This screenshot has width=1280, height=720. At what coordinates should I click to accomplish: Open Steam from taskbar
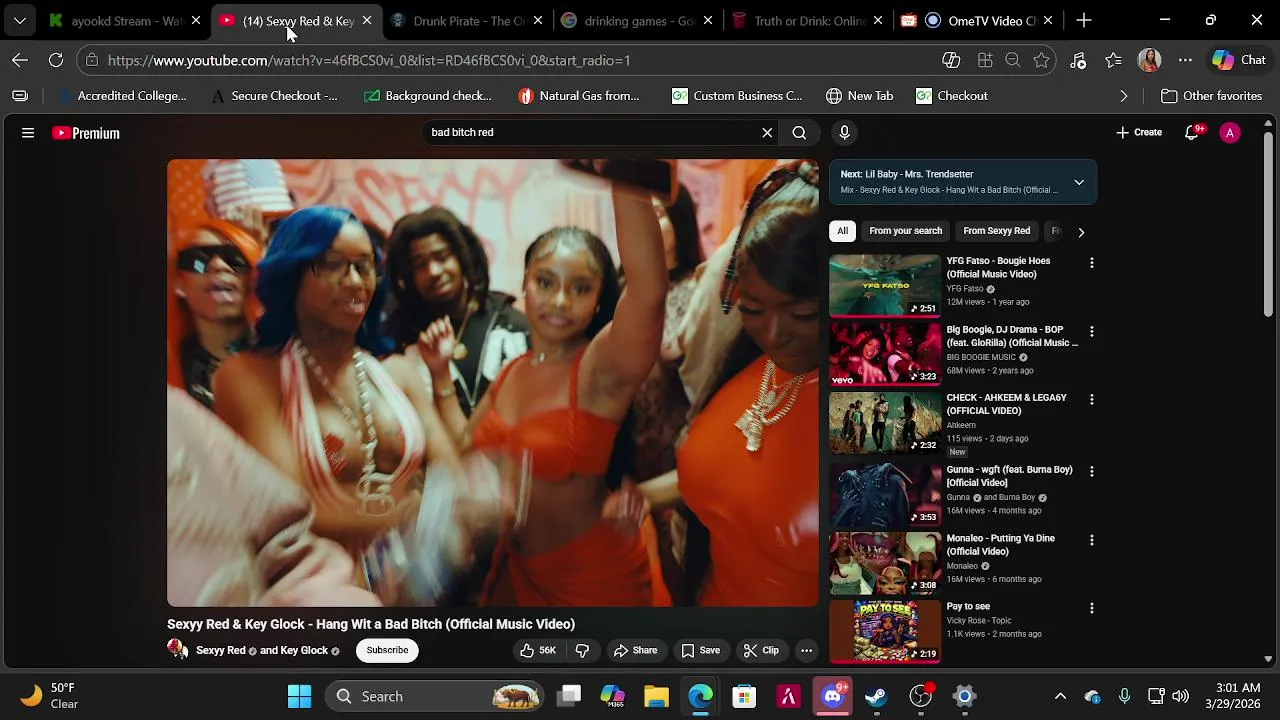(877, 696)
